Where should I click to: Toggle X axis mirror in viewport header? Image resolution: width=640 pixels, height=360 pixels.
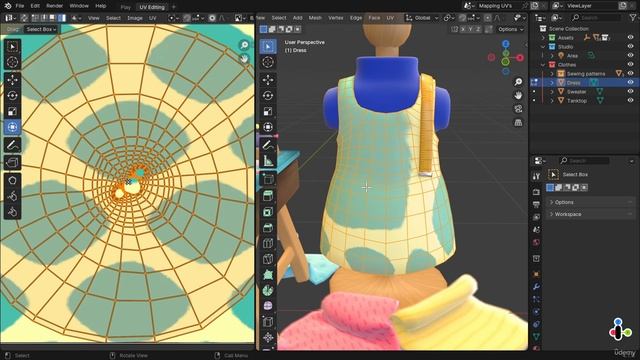tap(463, 29)
